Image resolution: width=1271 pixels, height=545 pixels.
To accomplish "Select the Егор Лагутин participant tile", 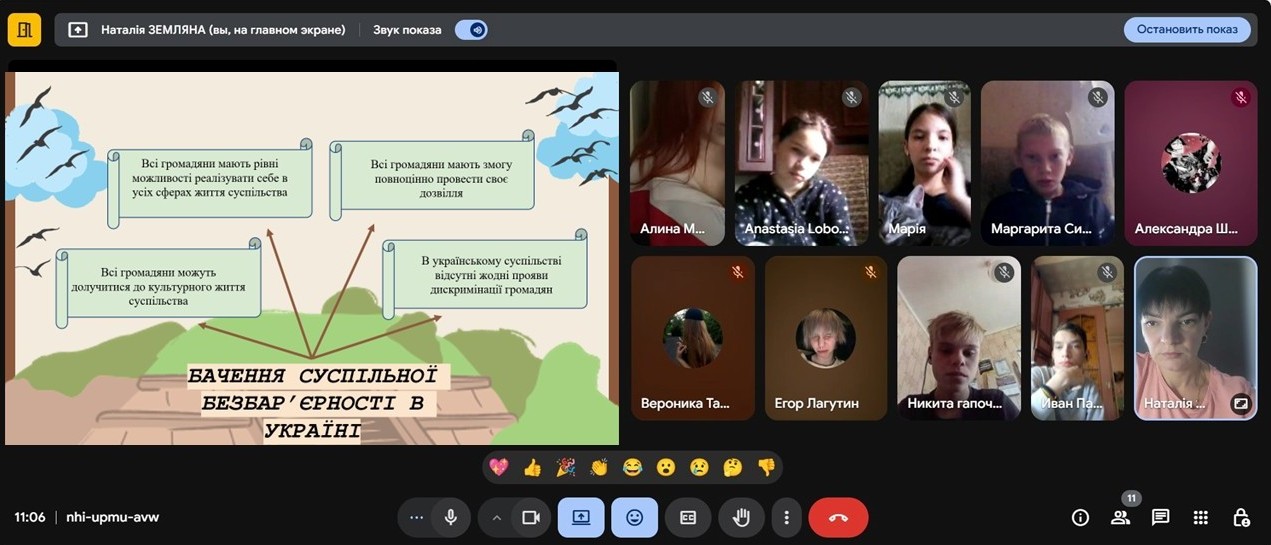I will [x=827, y=338].
